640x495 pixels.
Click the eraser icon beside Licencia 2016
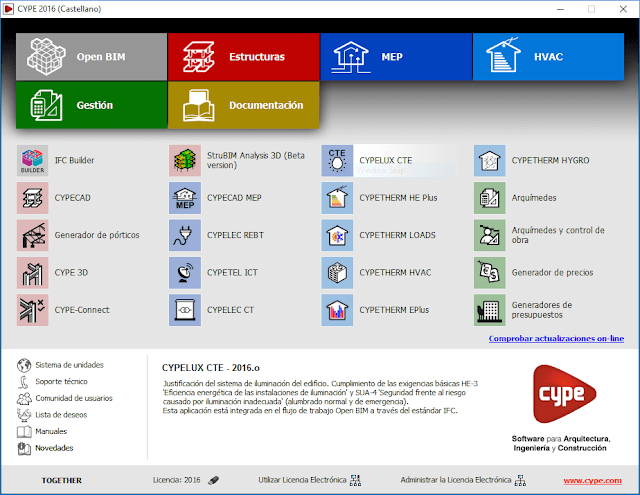tap(213, 480)
